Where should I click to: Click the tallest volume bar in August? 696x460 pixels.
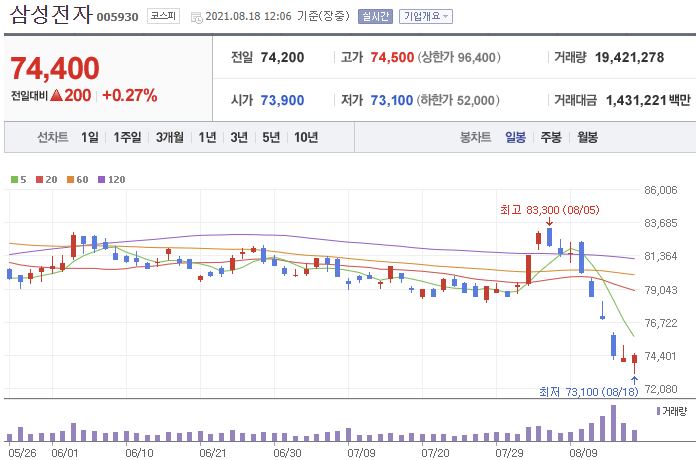613,423
